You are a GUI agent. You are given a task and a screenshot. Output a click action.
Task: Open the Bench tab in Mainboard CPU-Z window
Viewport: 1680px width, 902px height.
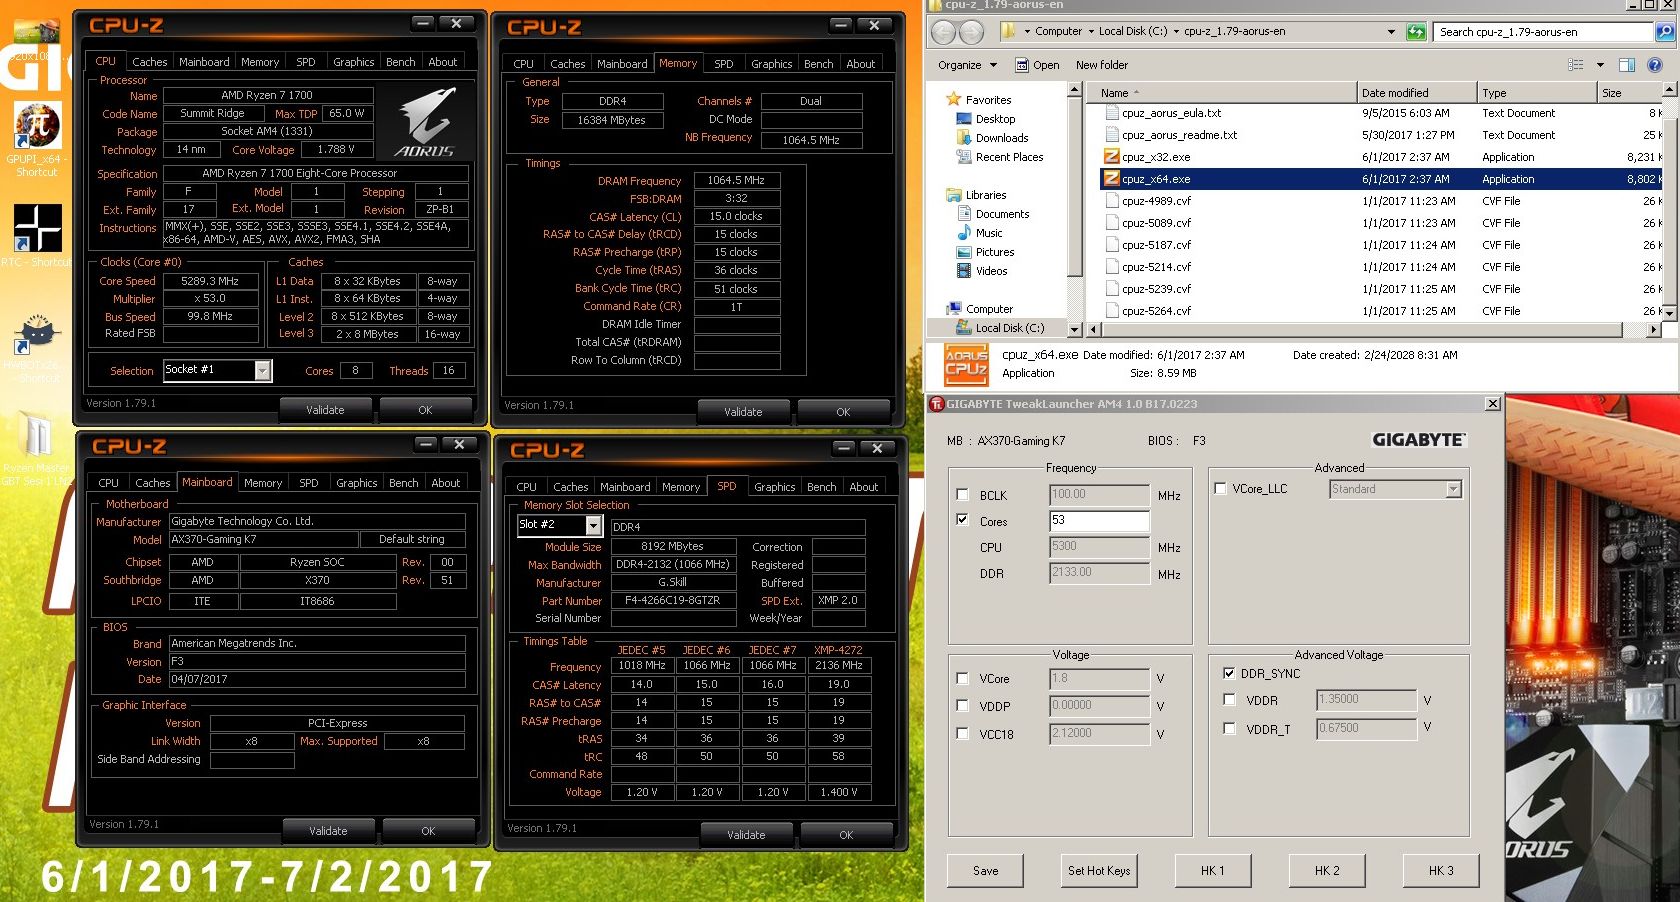(404, 483)
